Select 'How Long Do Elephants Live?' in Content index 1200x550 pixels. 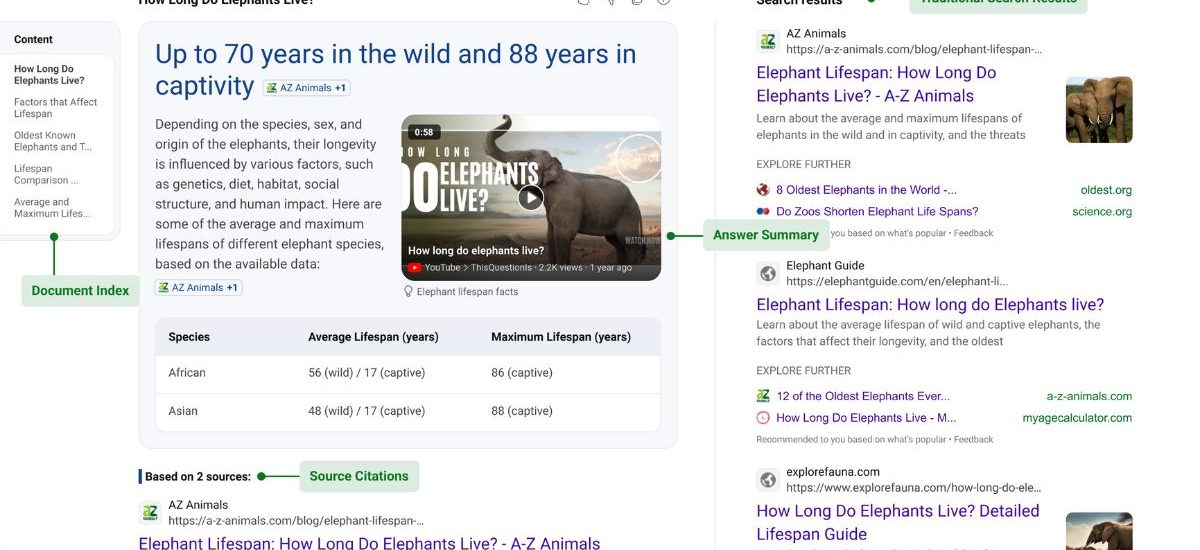50,75
